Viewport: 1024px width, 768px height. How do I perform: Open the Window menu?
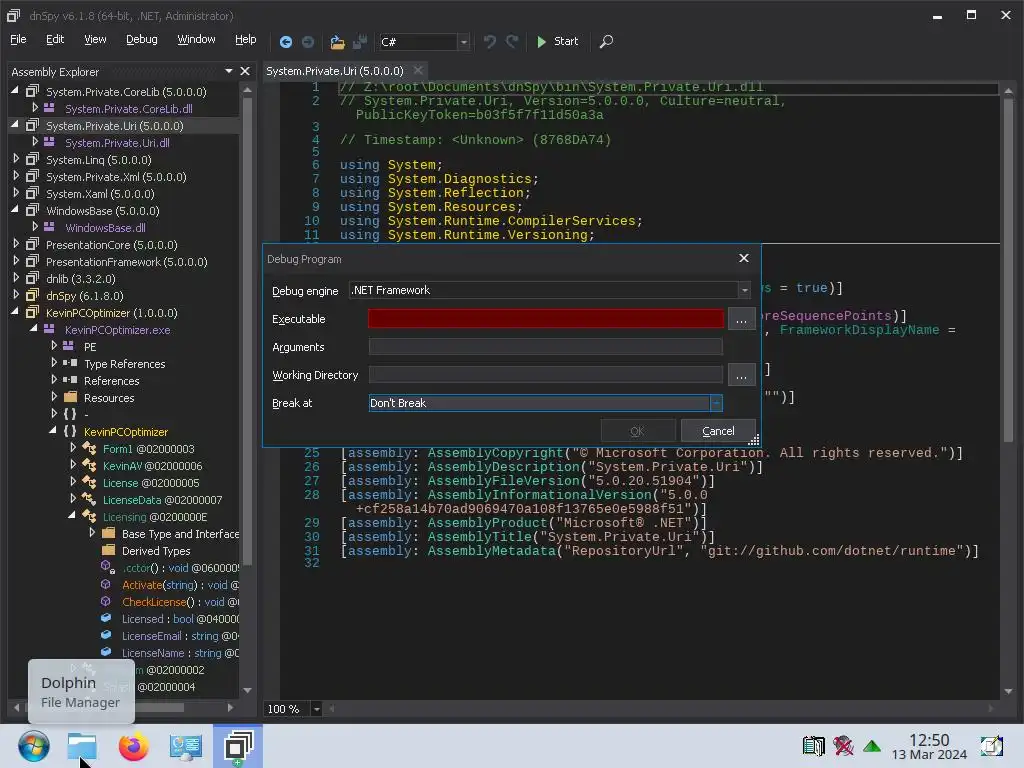196,39
